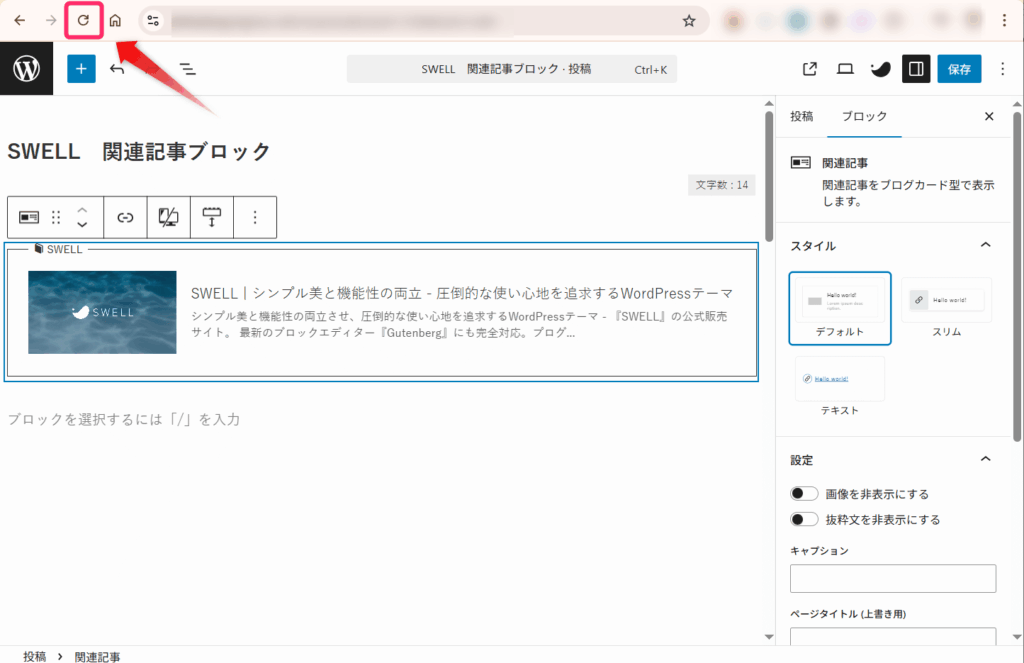
Task: Click the editor canvas vertical scrollbar
Action: 769,176
